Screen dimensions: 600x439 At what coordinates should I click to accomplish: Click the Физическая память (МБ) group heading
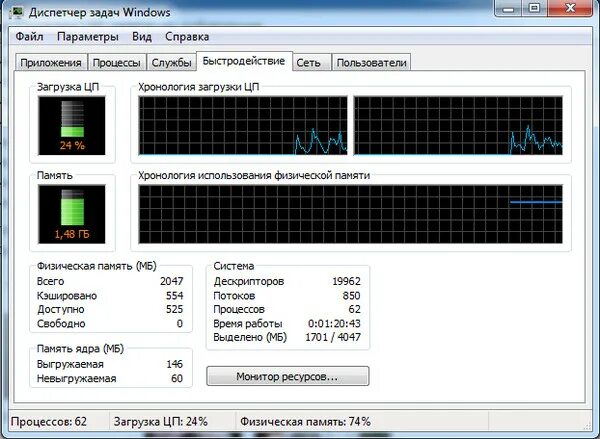click(97, 266)
